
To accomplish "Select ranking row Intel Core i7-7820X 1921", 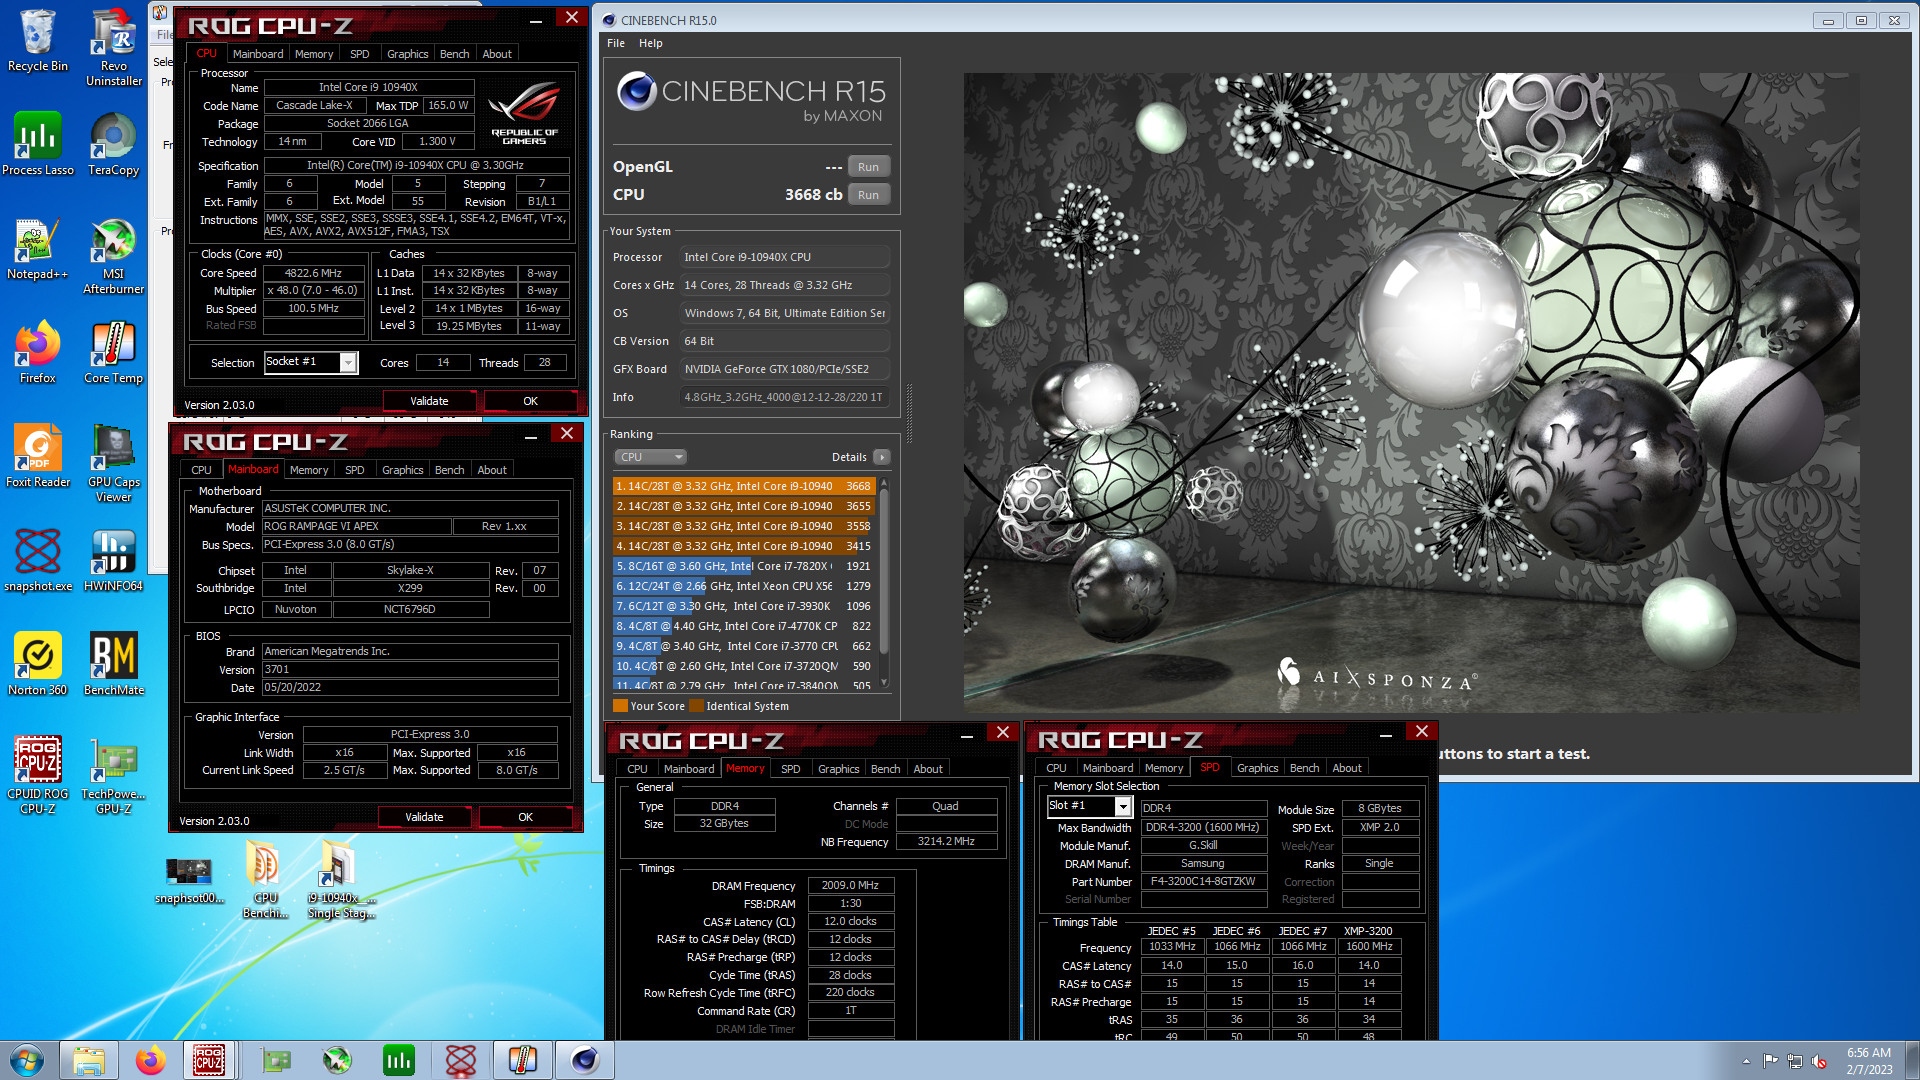I will [744, 566].
